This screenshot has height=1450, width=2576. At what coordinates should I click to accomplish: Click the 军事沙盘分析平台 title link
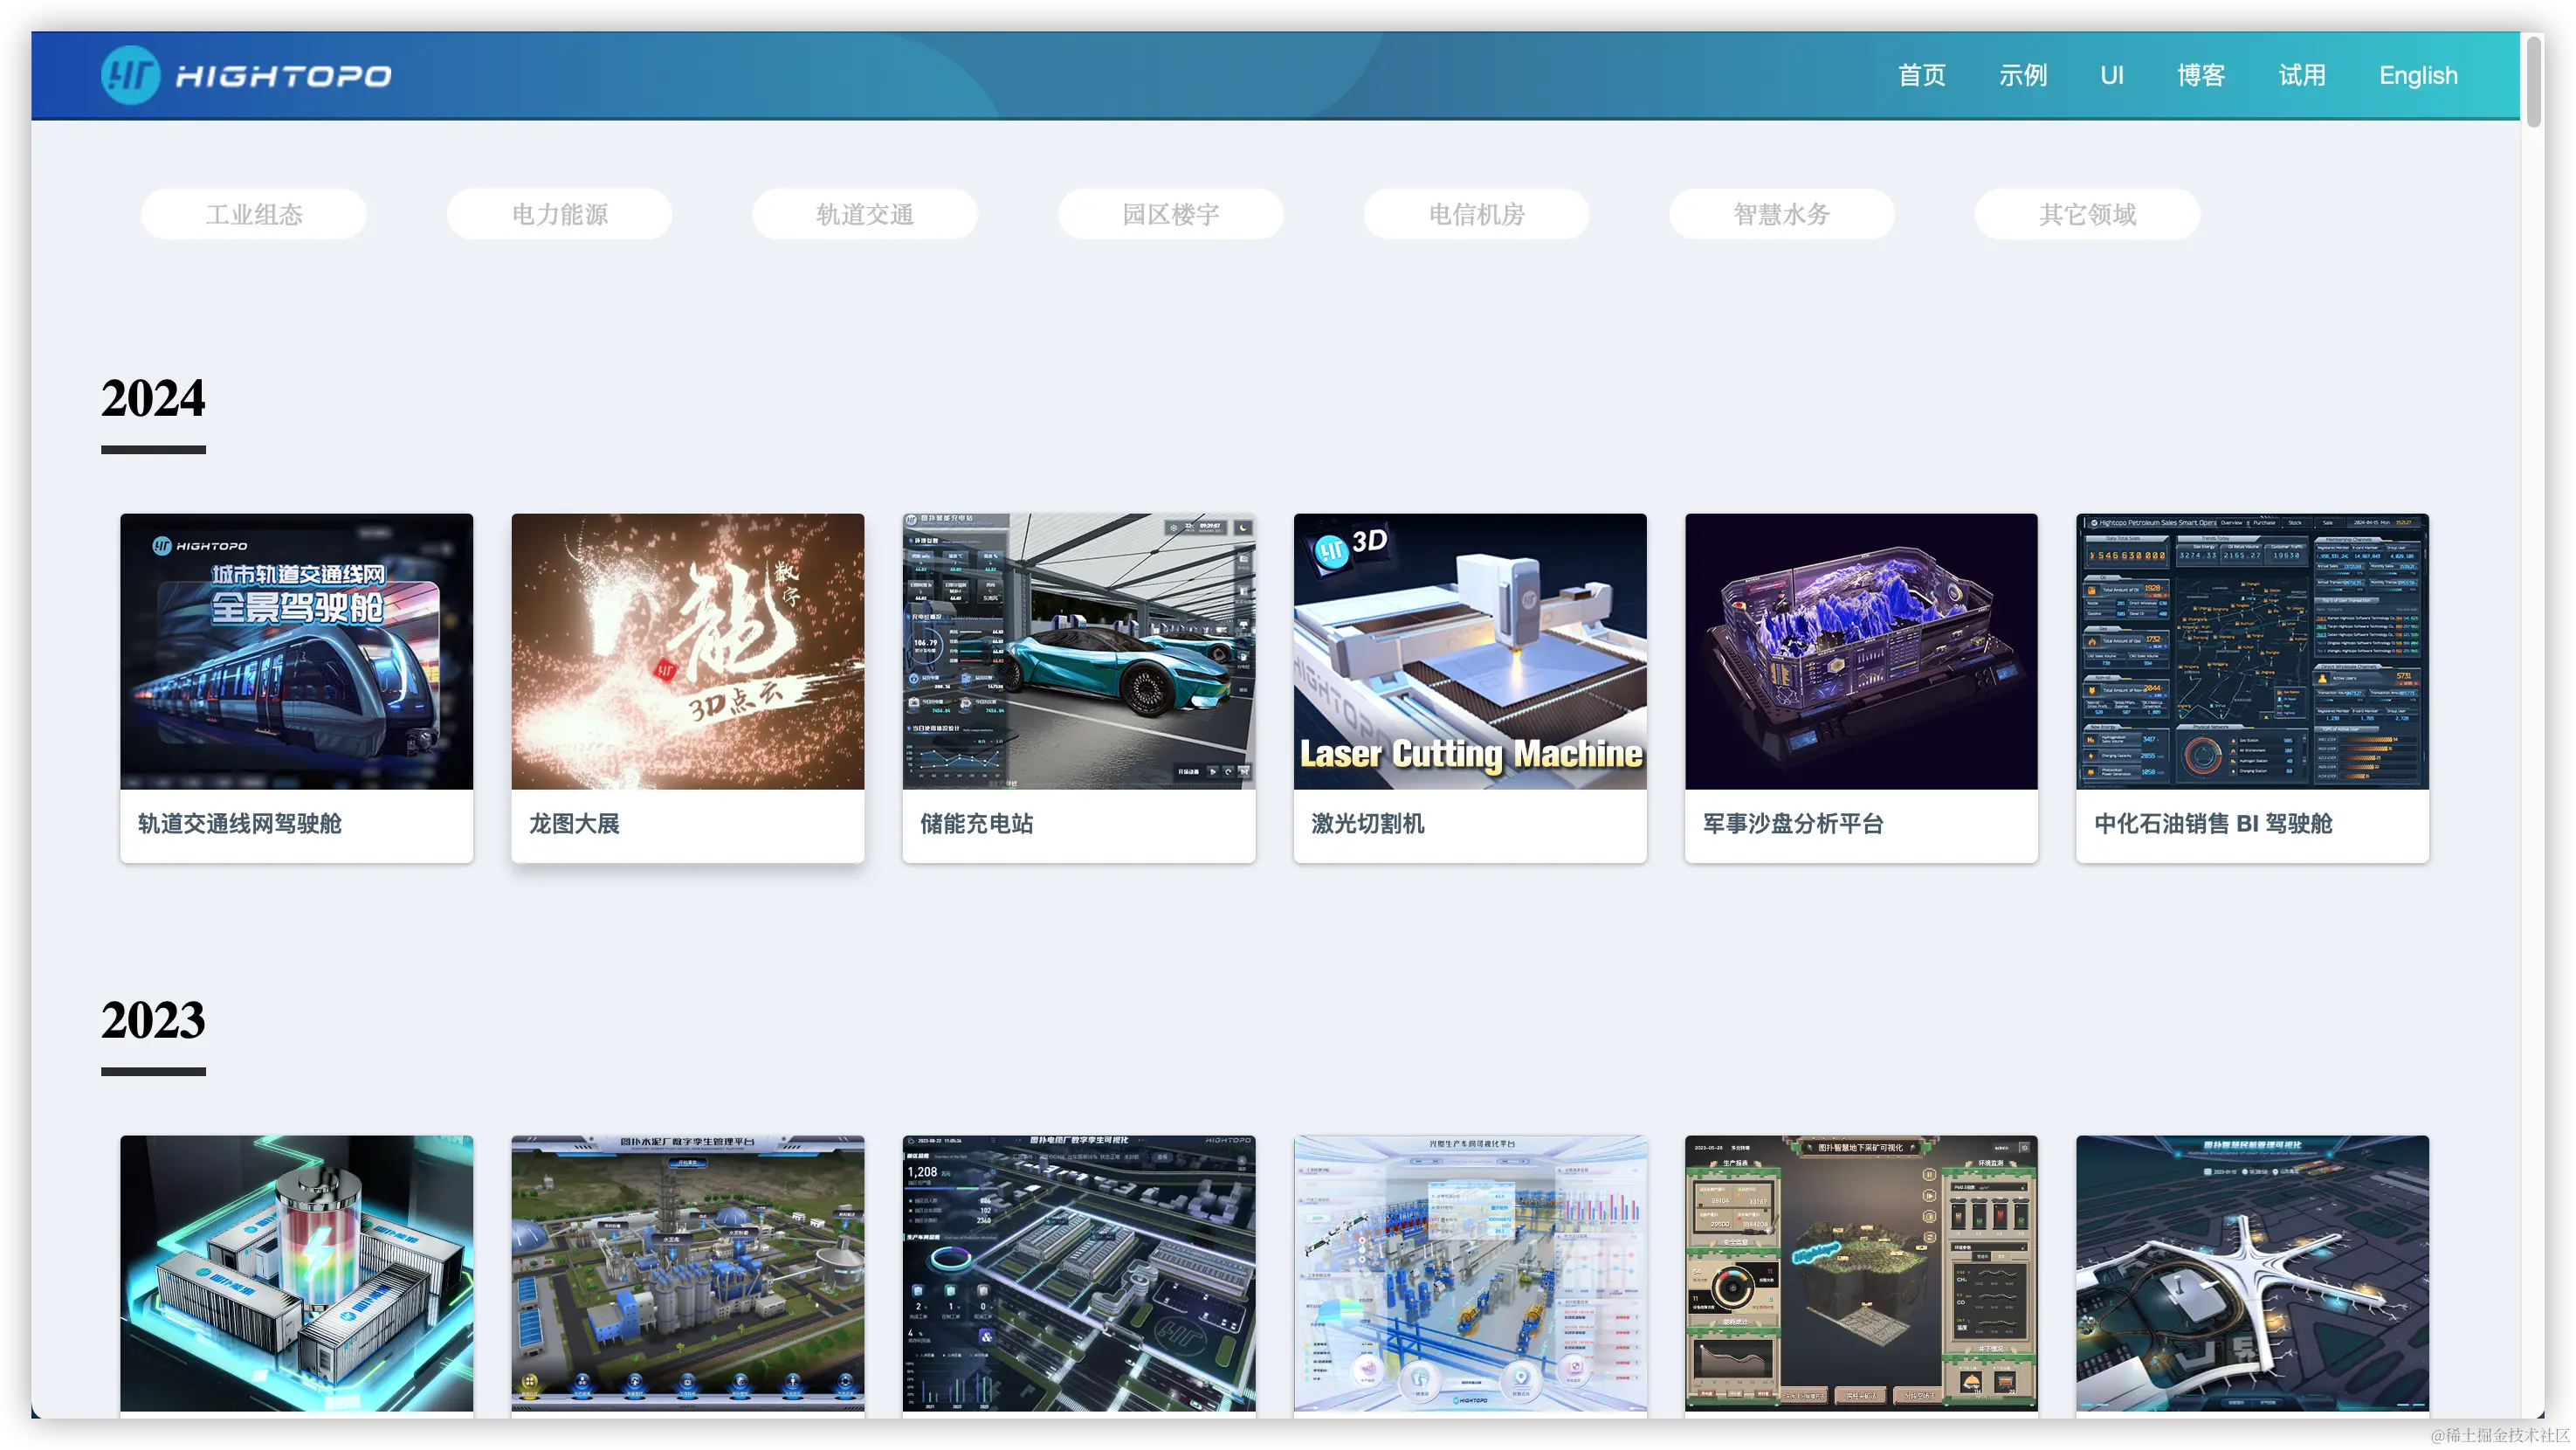click(x=1792, y=823)
